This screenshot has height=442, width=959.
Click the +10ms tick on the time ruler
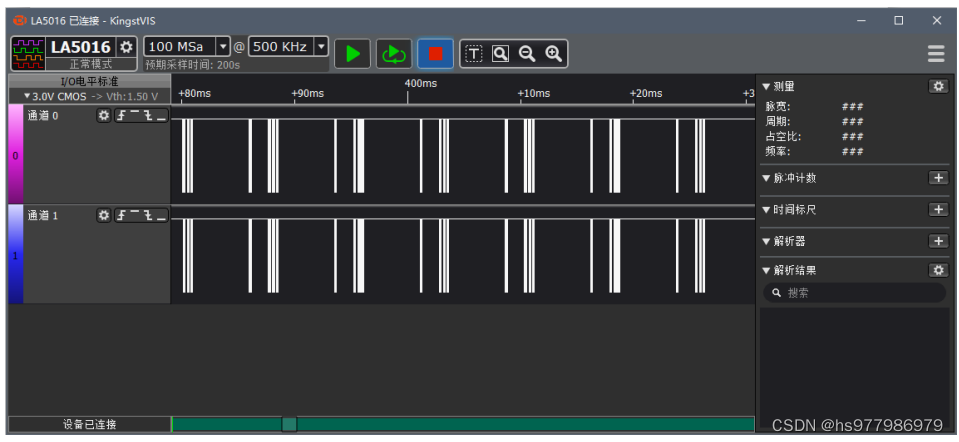click(x=534, y=94)
